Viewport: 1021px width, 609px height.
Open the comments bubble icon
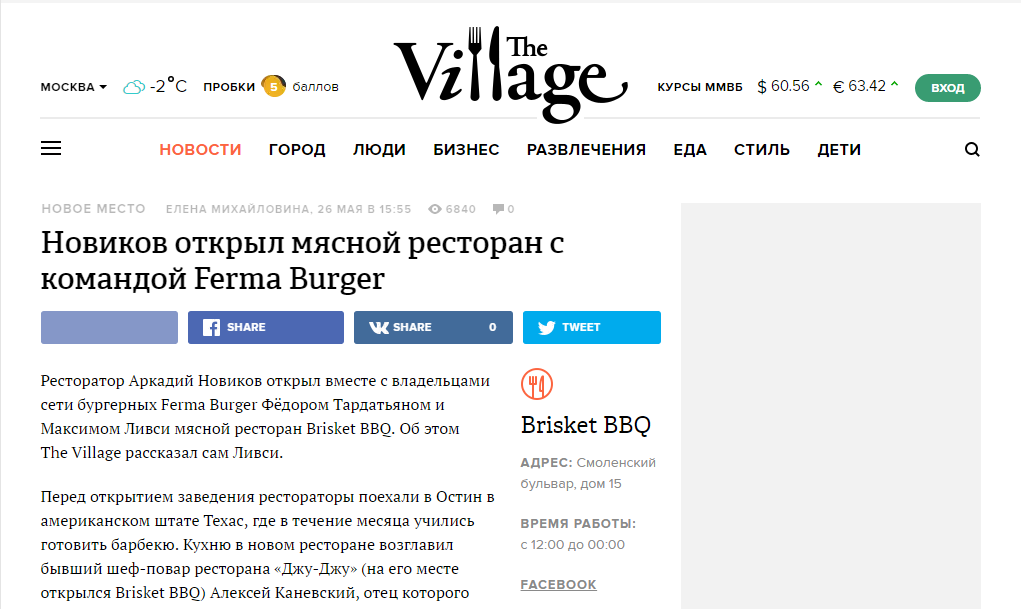tap(499, 209)
